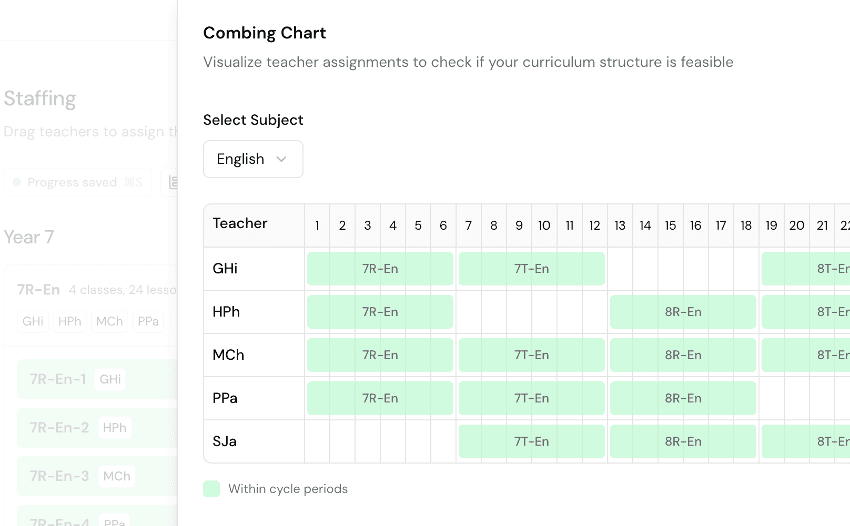Select GHi's 7R-En block
850x526 pixels.
[380, 269]
